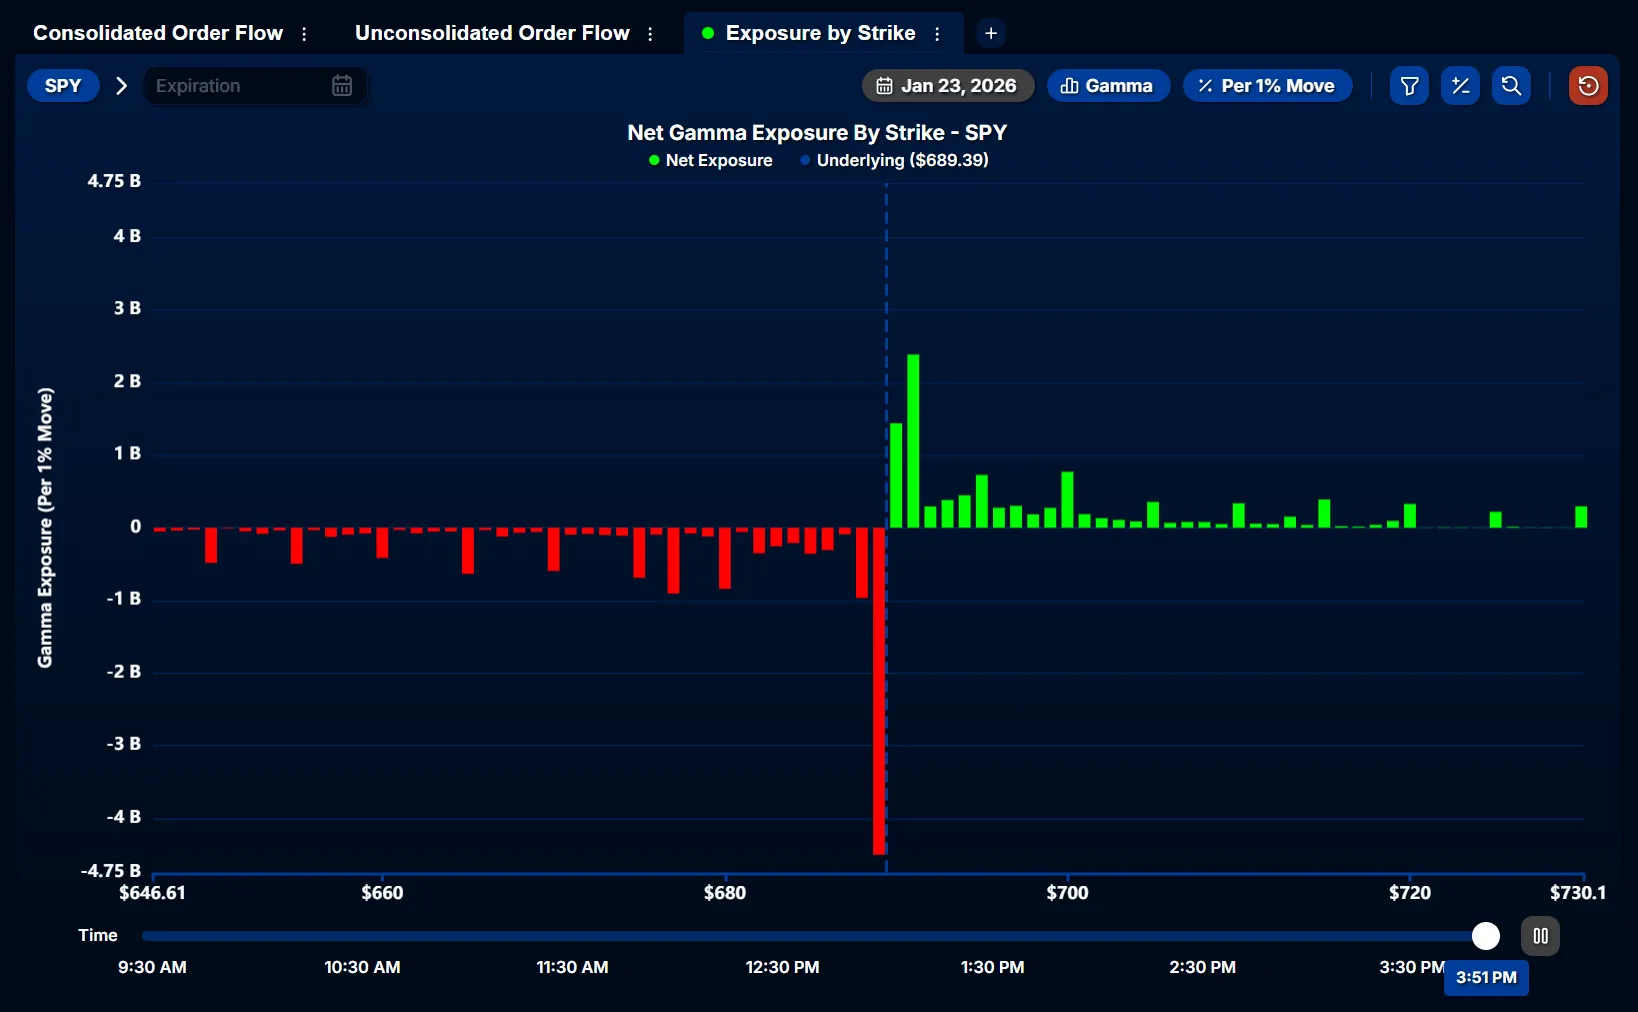The height and width of the screenshot is (1012, 1638).
Task: Open the Exposure by Strike options menu
Action: coord(937,33)
